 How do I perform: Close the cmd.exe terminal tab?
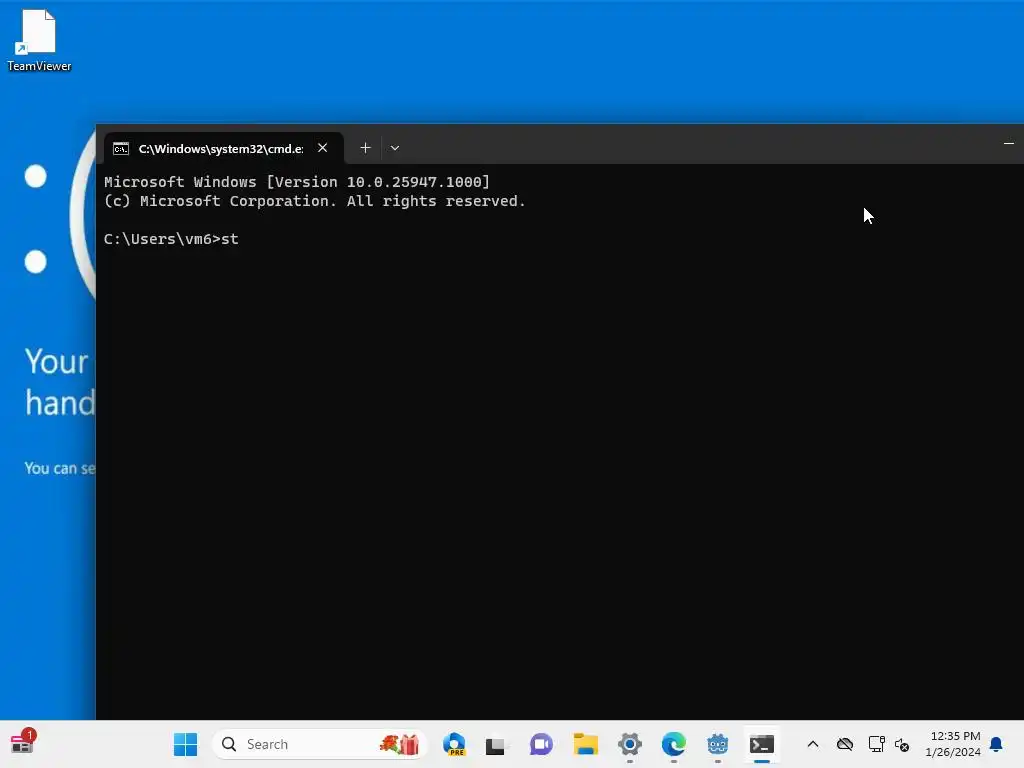[x=323, y=148]
